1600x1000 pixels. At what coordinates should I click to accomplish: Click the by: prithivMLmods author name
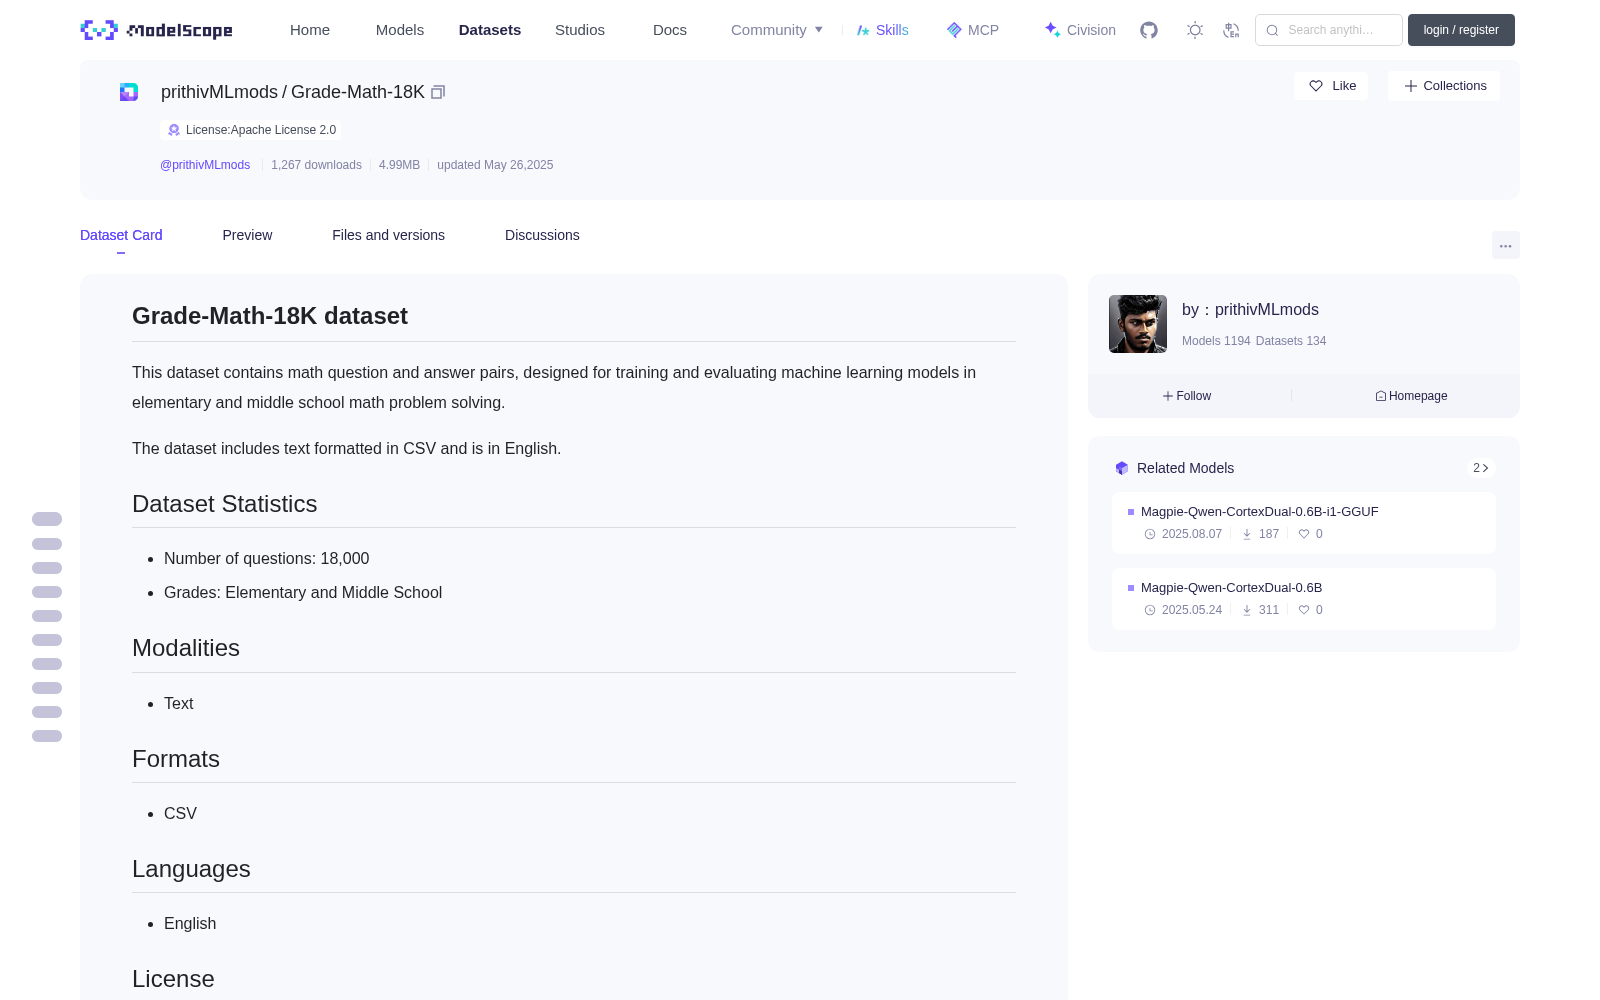1250,310
